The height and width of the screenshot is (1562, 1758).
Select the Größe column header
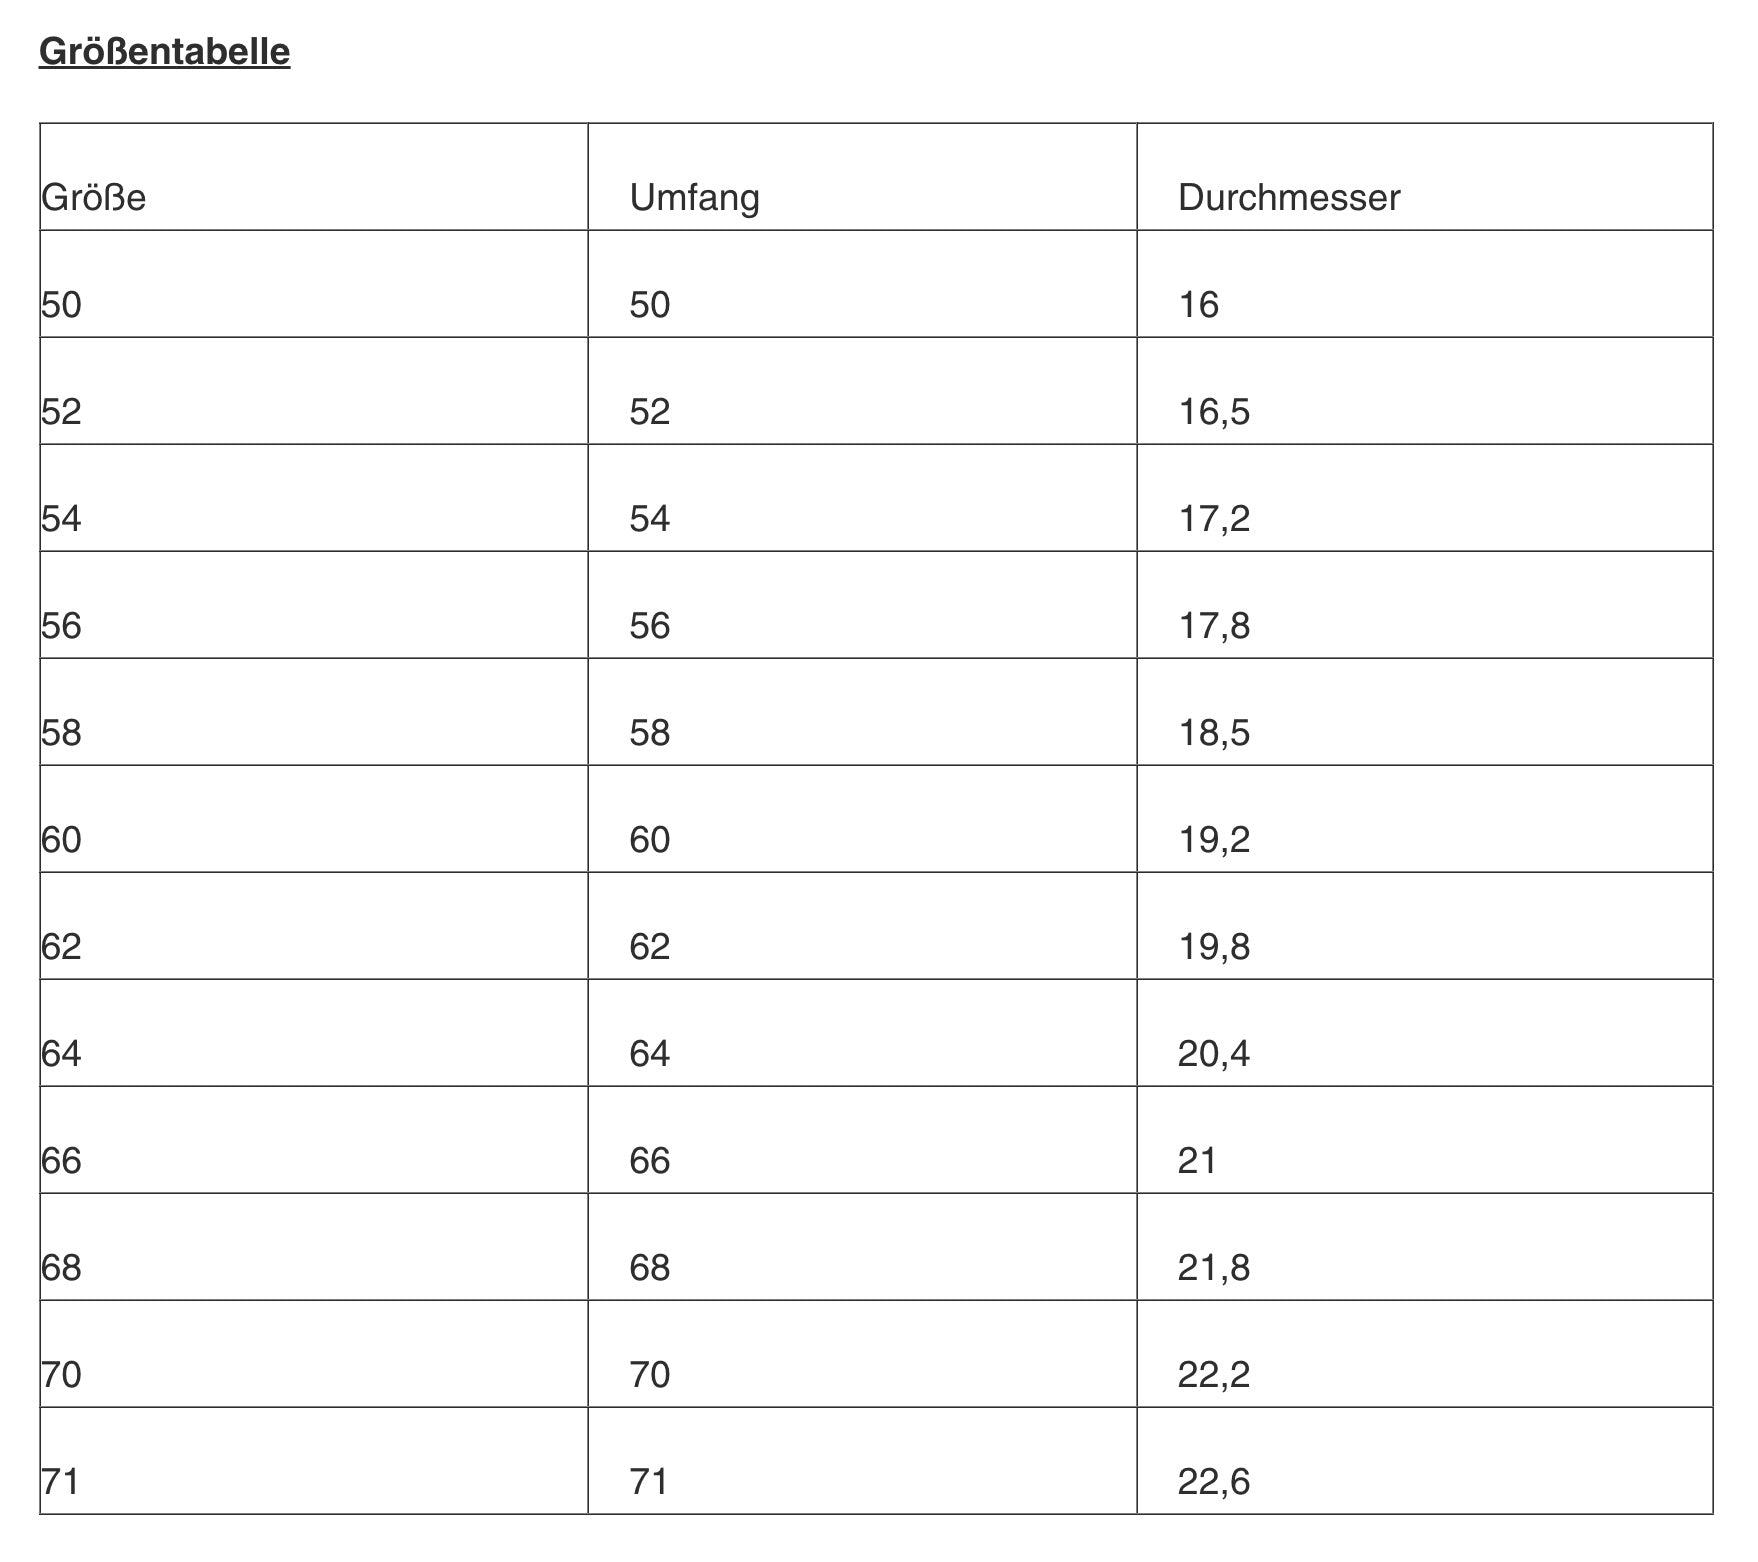point(93,198)
